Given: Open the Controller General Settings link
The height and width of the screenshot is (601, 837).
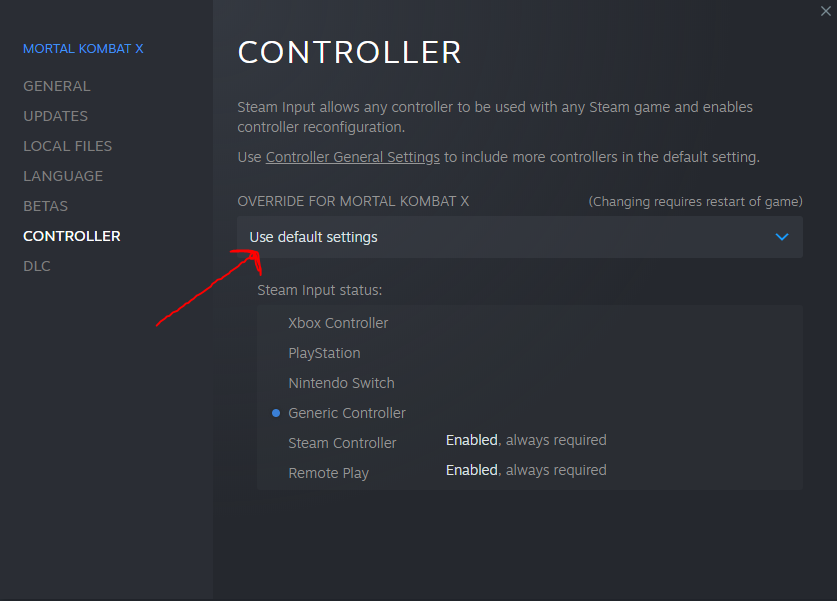Looking at the screenshot, I should pyautogui.click(x=353, y=157).
